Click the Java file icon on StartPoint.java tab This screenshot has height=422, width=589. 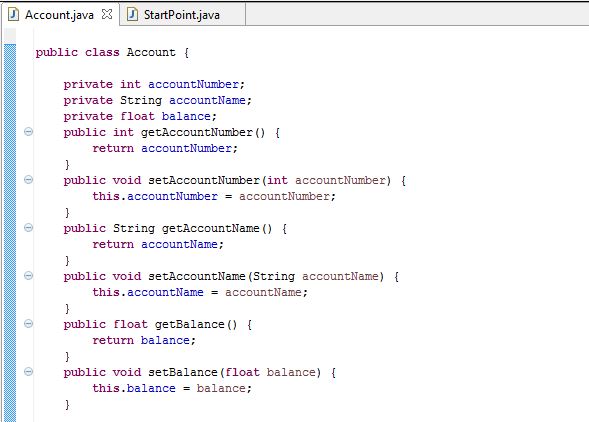(132, 15)
